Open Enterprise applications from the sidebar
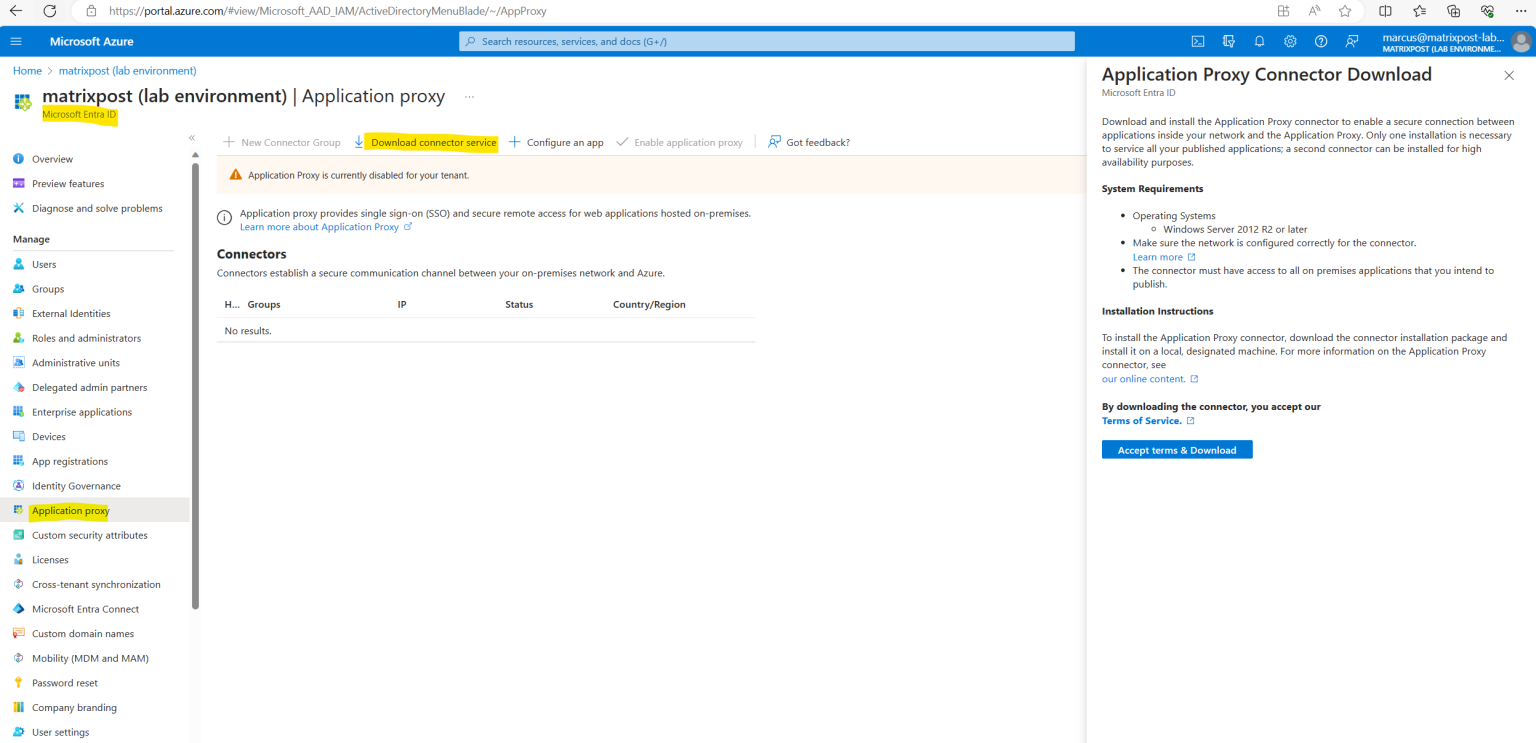This screenshot has width=1536, height=743. [x=83, y=411]
